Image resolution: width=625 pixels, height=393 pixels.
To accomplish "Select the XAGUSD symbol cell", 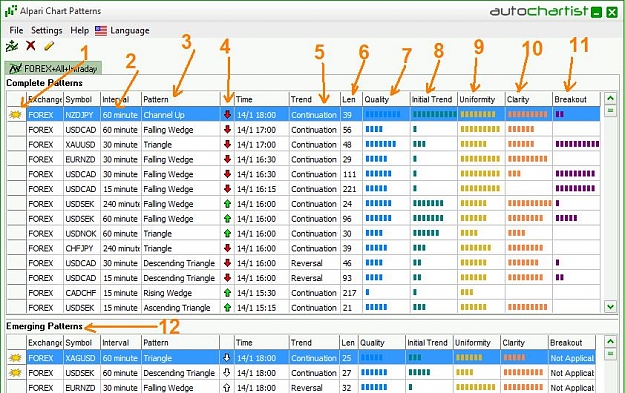I will [82, 358].
